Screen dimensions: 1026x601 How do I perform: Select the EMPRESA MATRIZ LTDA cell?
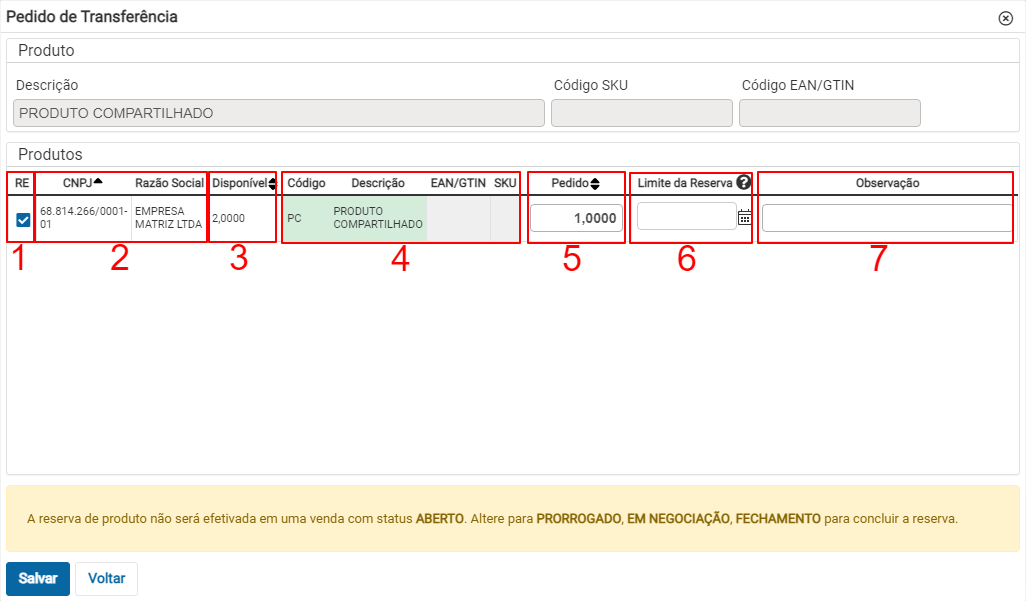(169, 217)
